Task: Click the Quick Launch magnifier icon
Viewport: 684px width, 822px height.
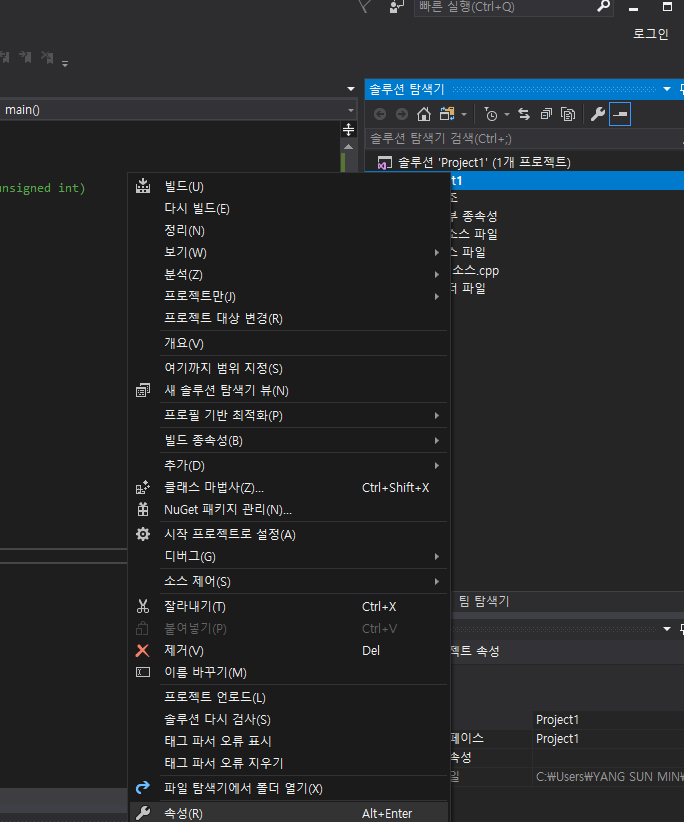Action: point(604,6)
